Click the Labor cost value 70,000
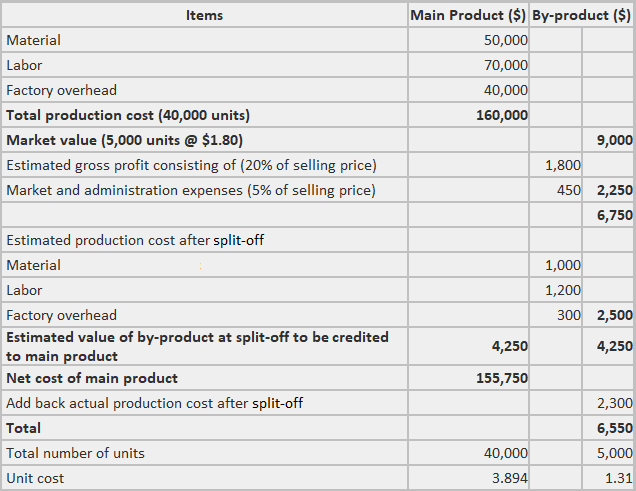636x491 pixels. tap(505, 65)
